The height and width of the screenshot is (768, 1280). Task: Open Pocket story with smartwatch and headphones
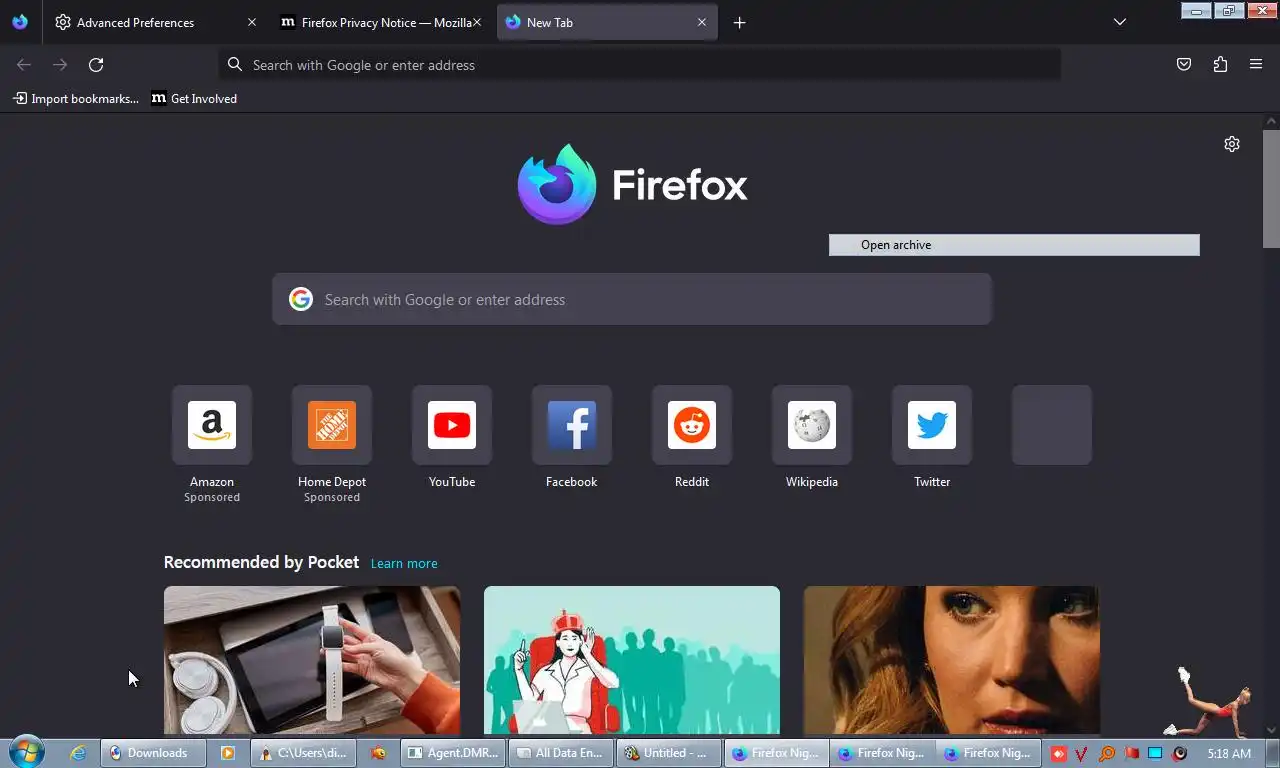tap(312, 660)
